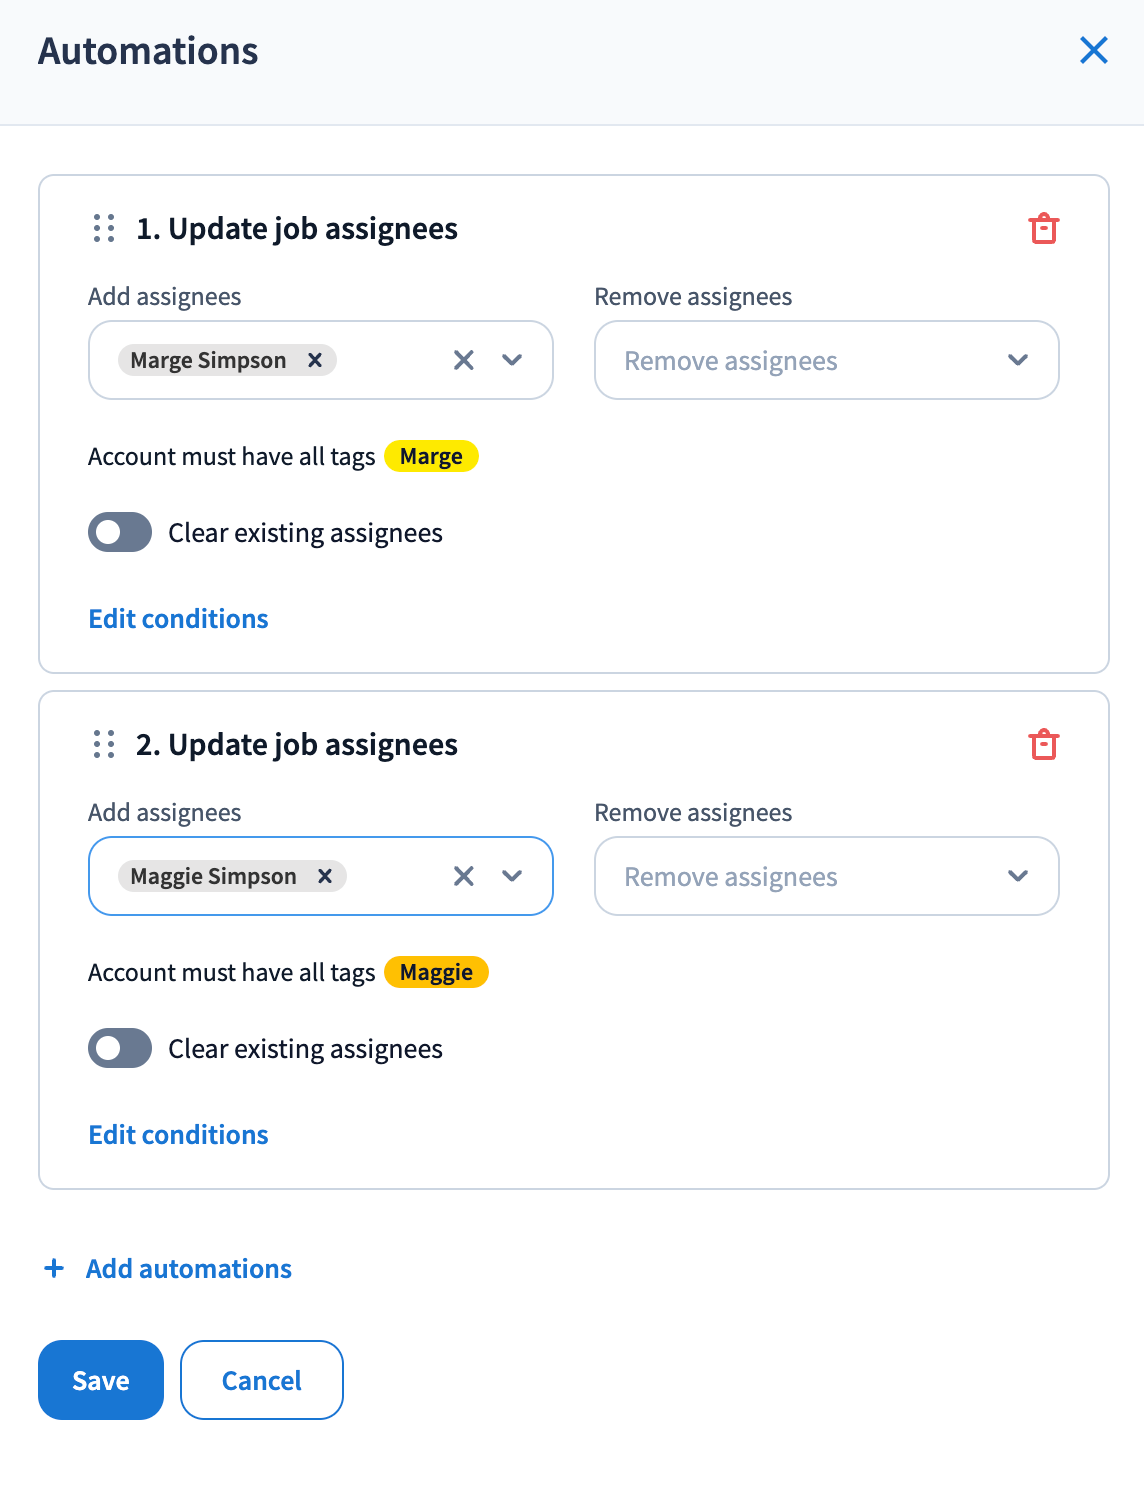Delete automation 2 with trash icon
1144x1488 pixels.
point(1043,745)
